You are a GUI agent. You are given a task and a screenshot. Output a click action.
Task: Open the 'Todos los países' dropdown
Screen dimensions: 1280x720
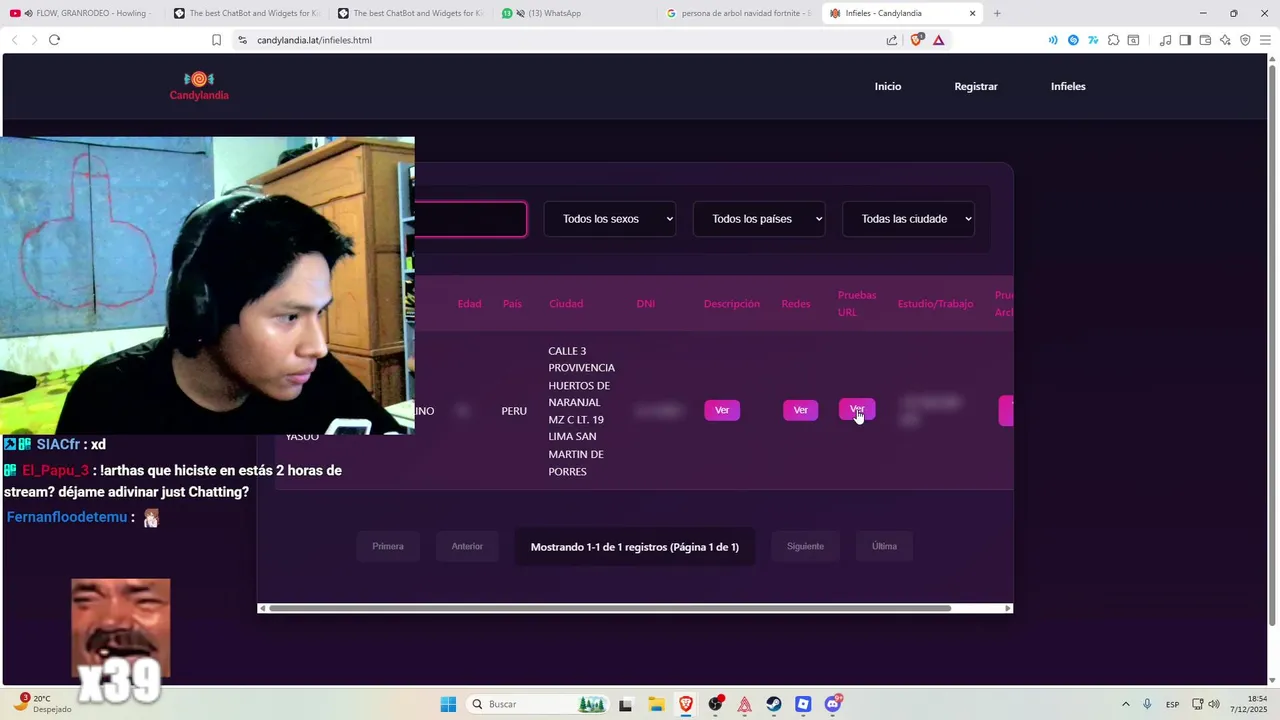pyautogui.click(x=759, y=219)
